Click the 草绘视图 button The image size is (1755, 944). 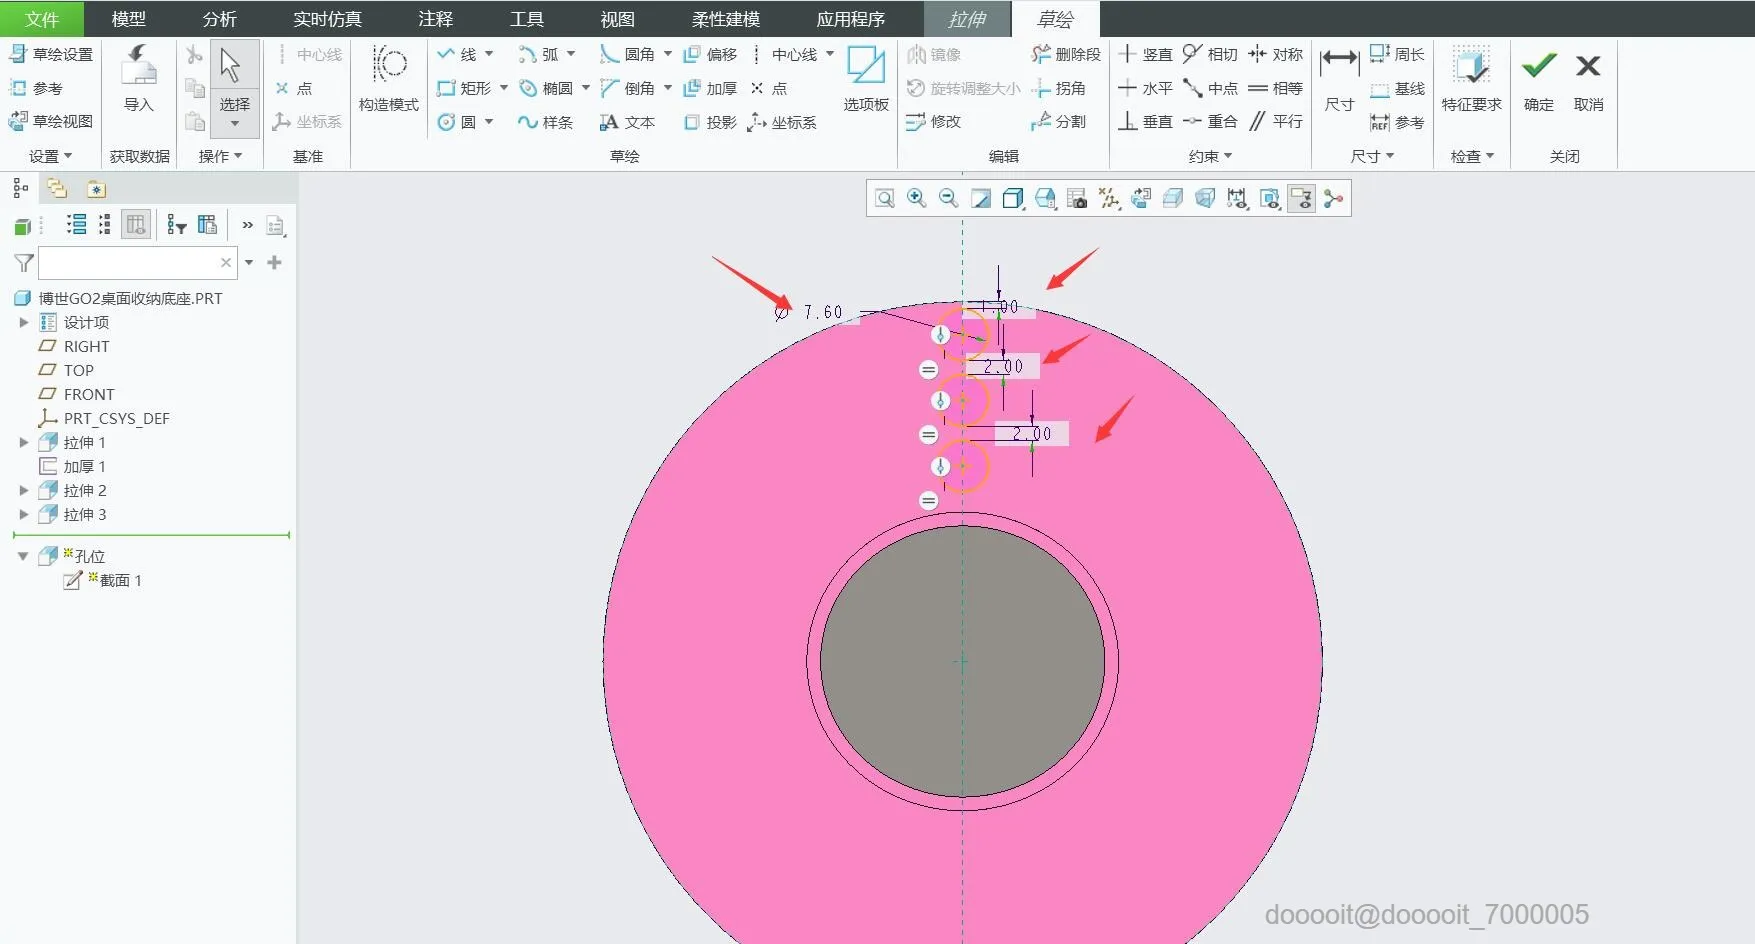[51, 121]
